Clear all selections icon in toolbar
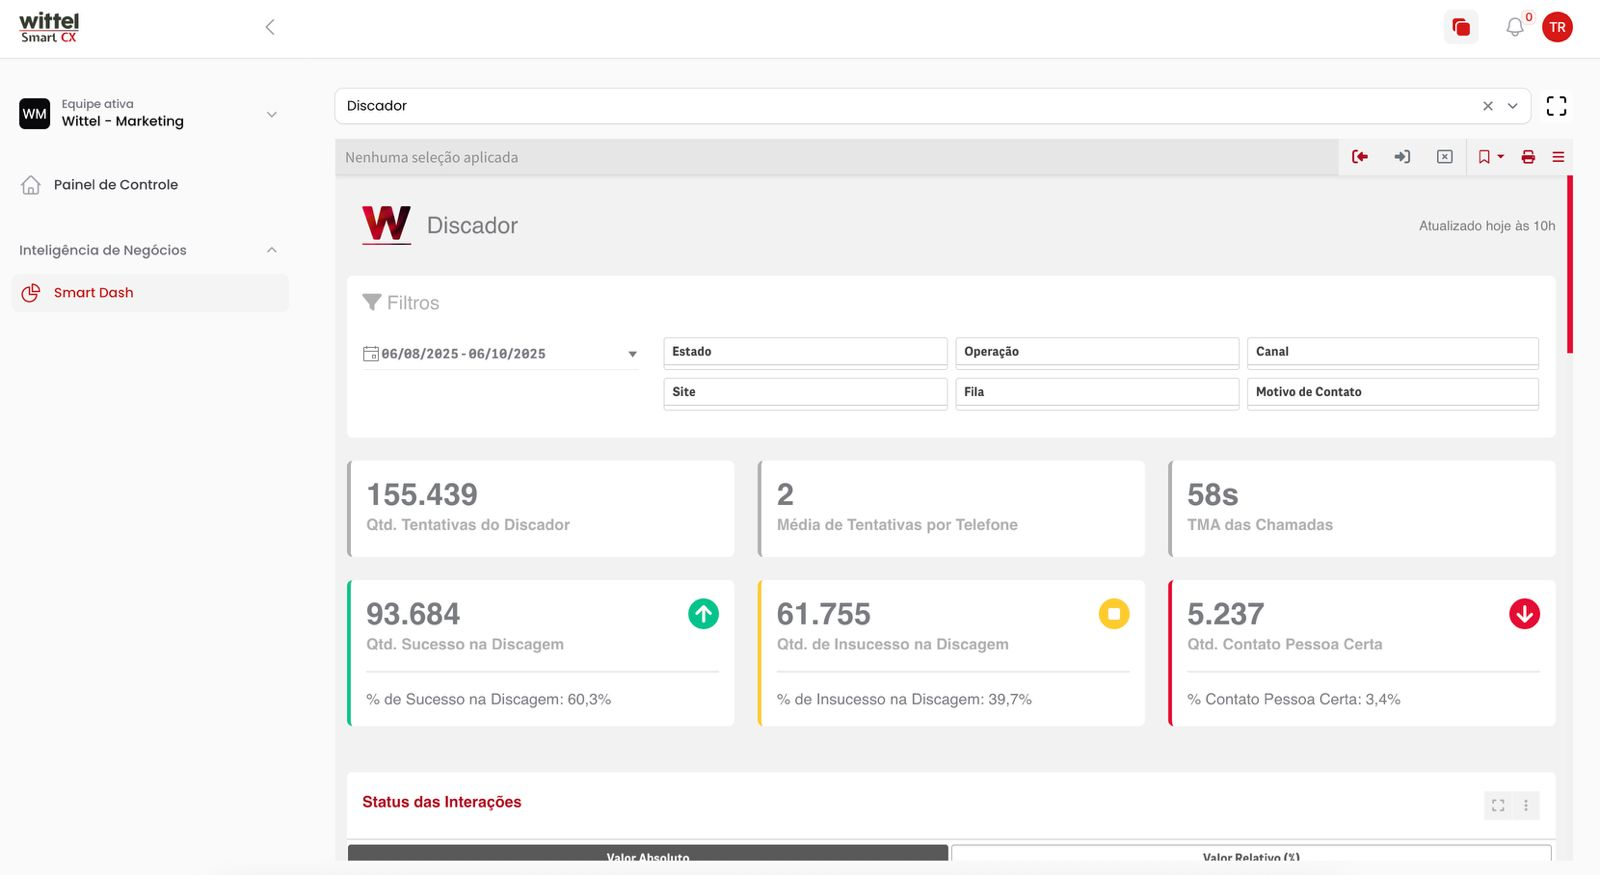The width and height of the screenshot is (1600, 875). pos(1445,157)
